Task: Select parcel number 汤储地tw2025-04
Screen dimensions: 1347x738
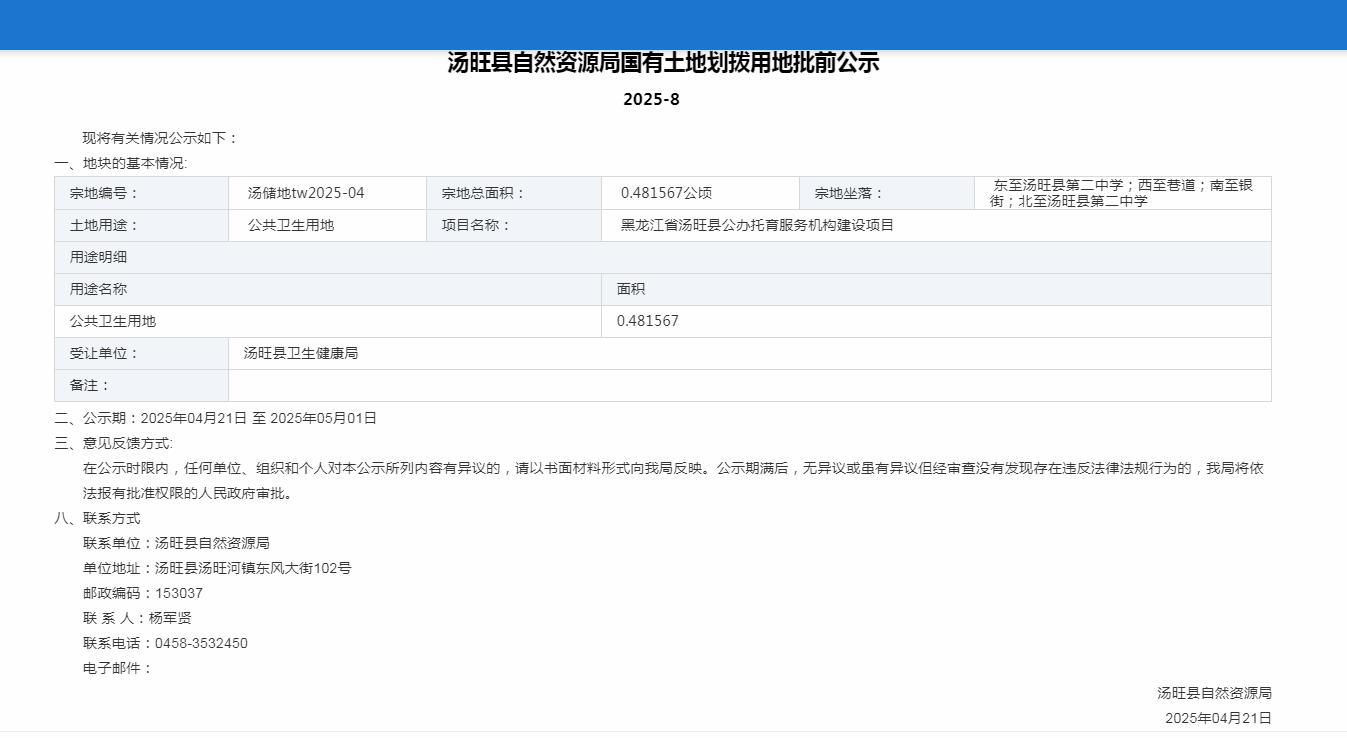Action: 306,193
